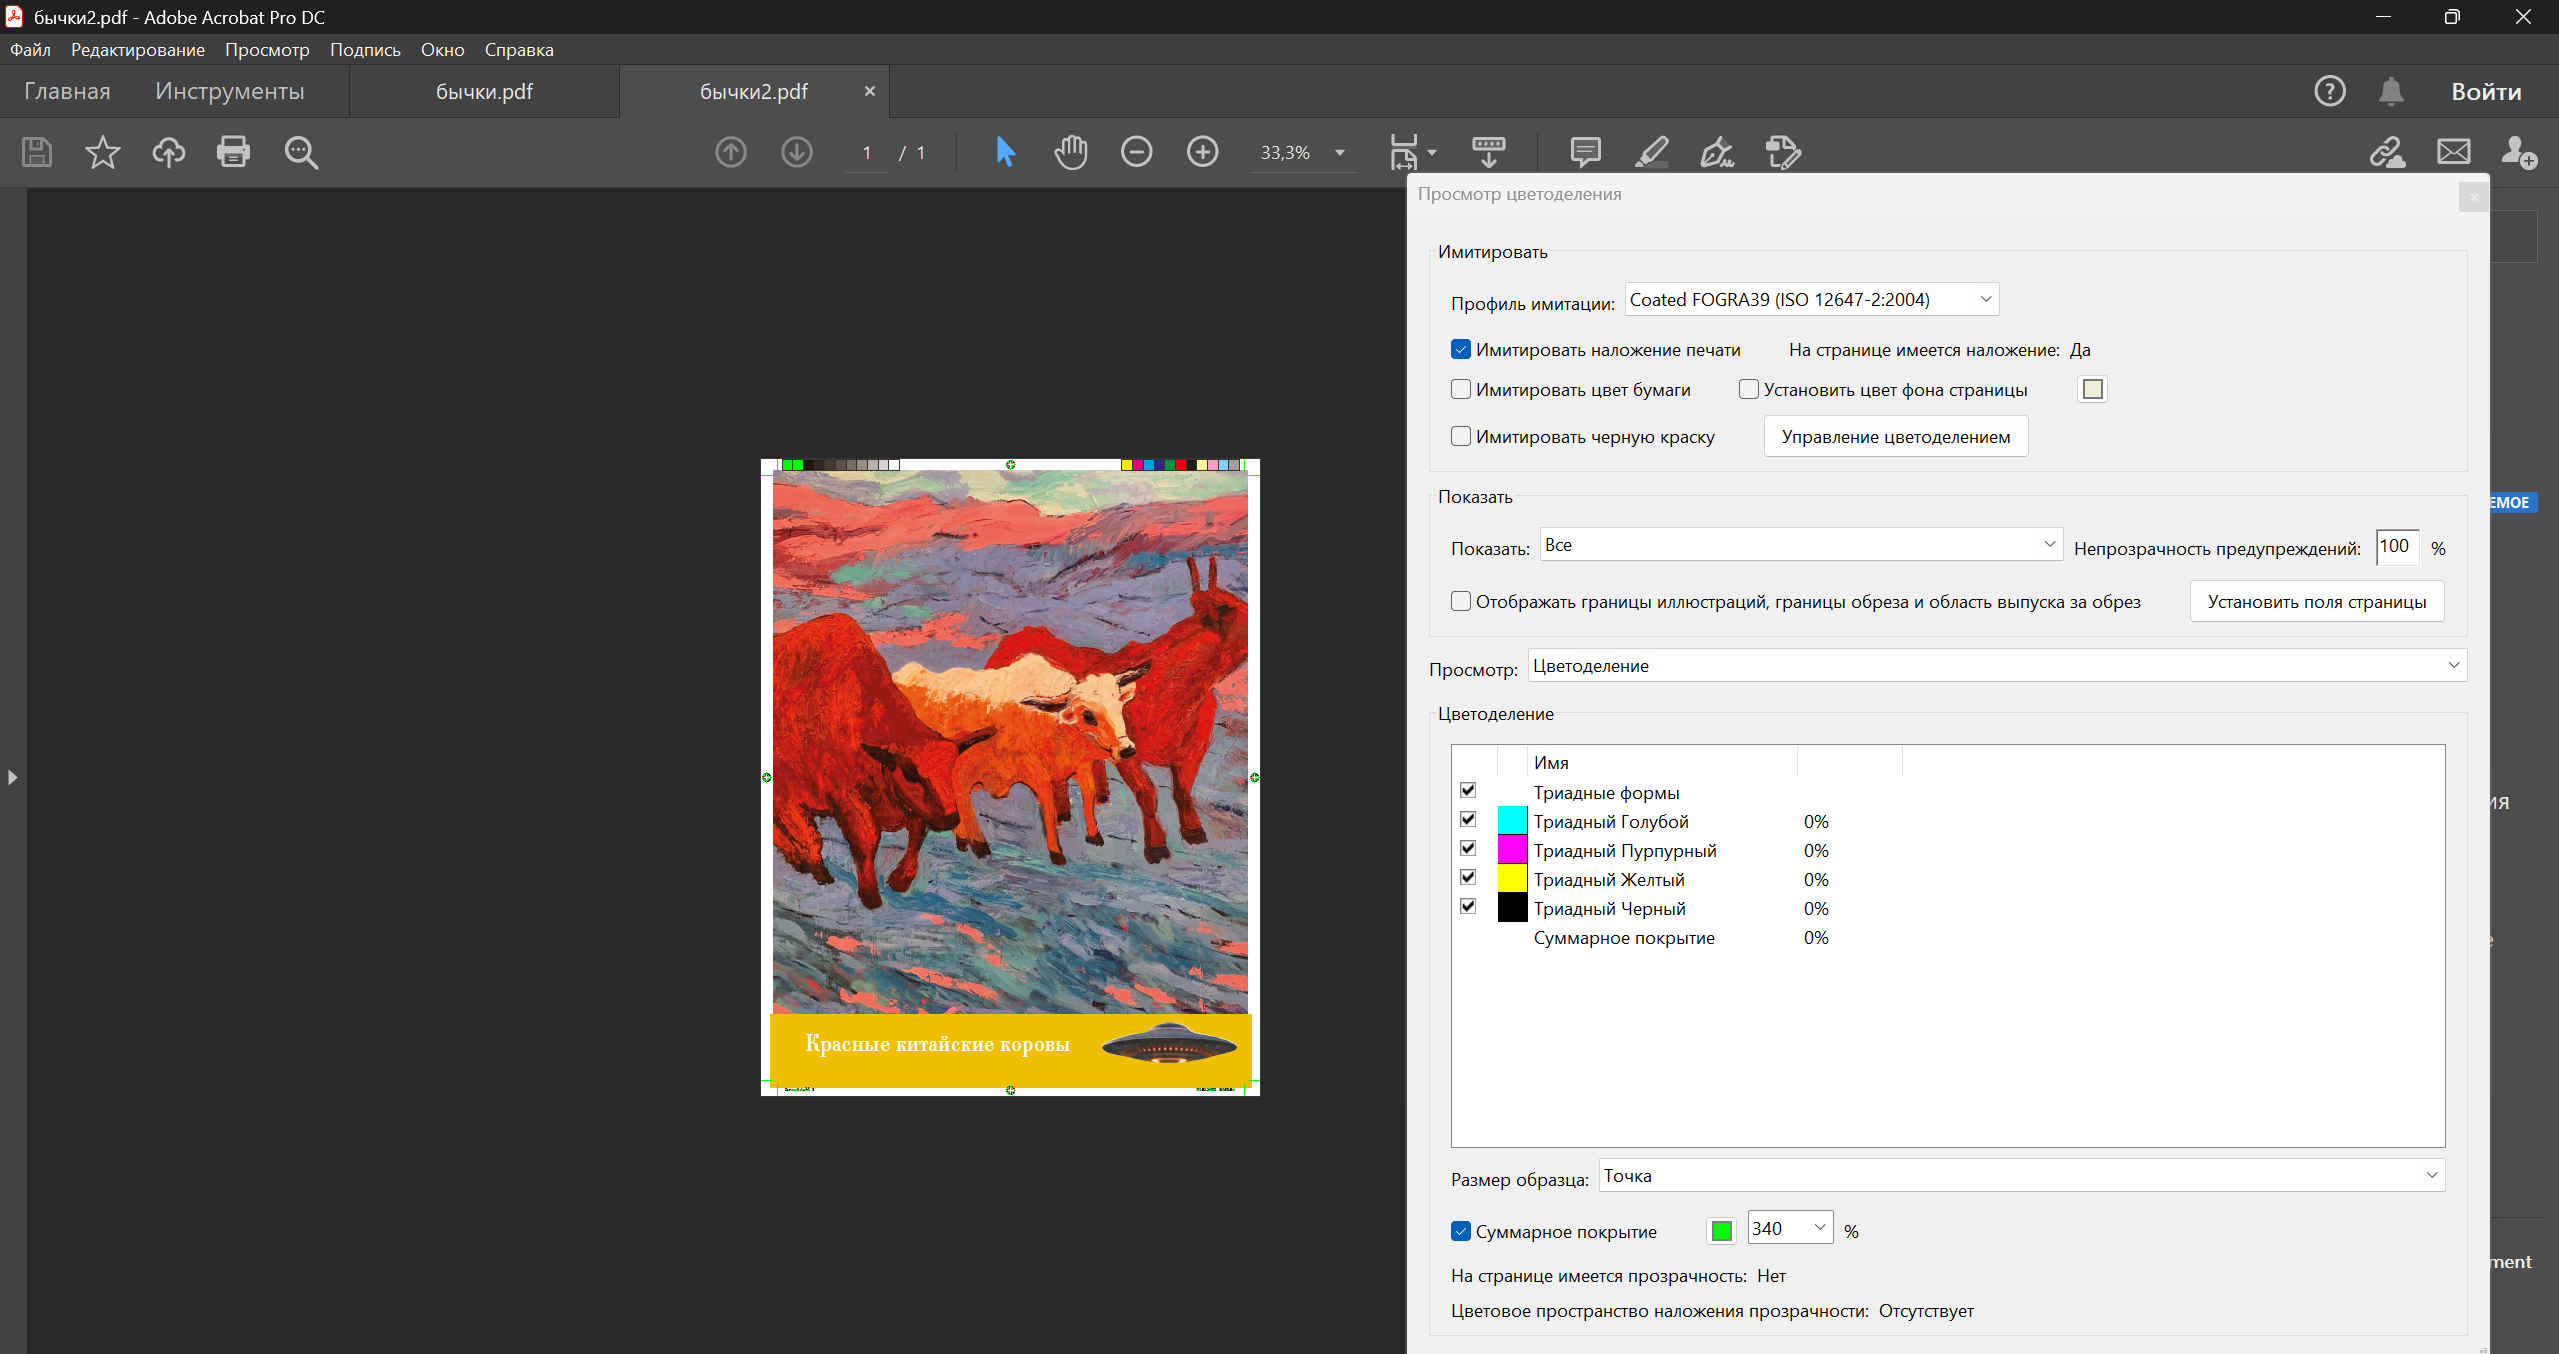This screenshot has width=2559, height=1354.
Task: Add a comment note icon
Action: pyautogui.click(x=1586, y=152)
